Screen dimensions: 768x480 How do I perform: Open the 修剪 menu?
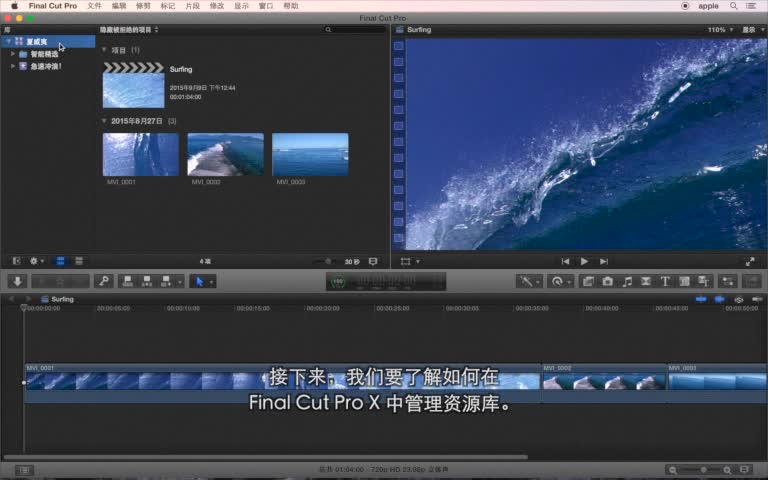[143, 6]
